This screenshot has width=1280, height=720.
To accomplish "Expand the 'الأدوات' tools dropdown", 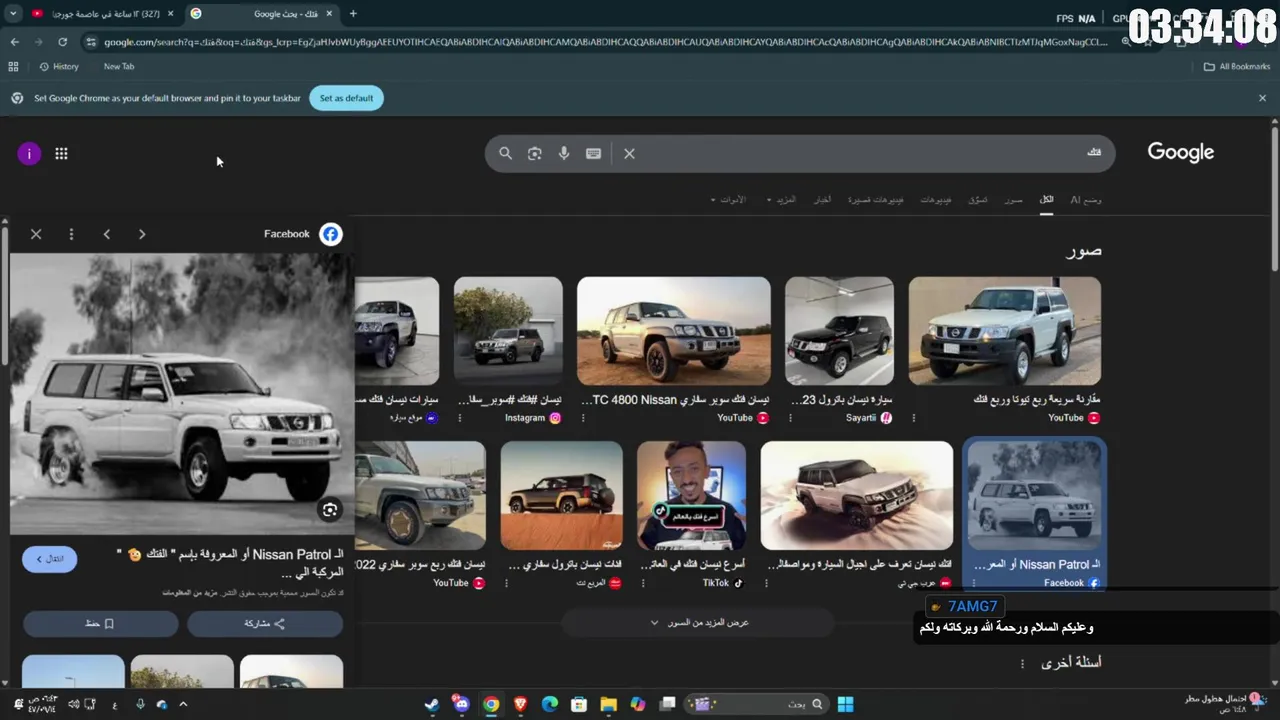I will click(x=728, y=200).
